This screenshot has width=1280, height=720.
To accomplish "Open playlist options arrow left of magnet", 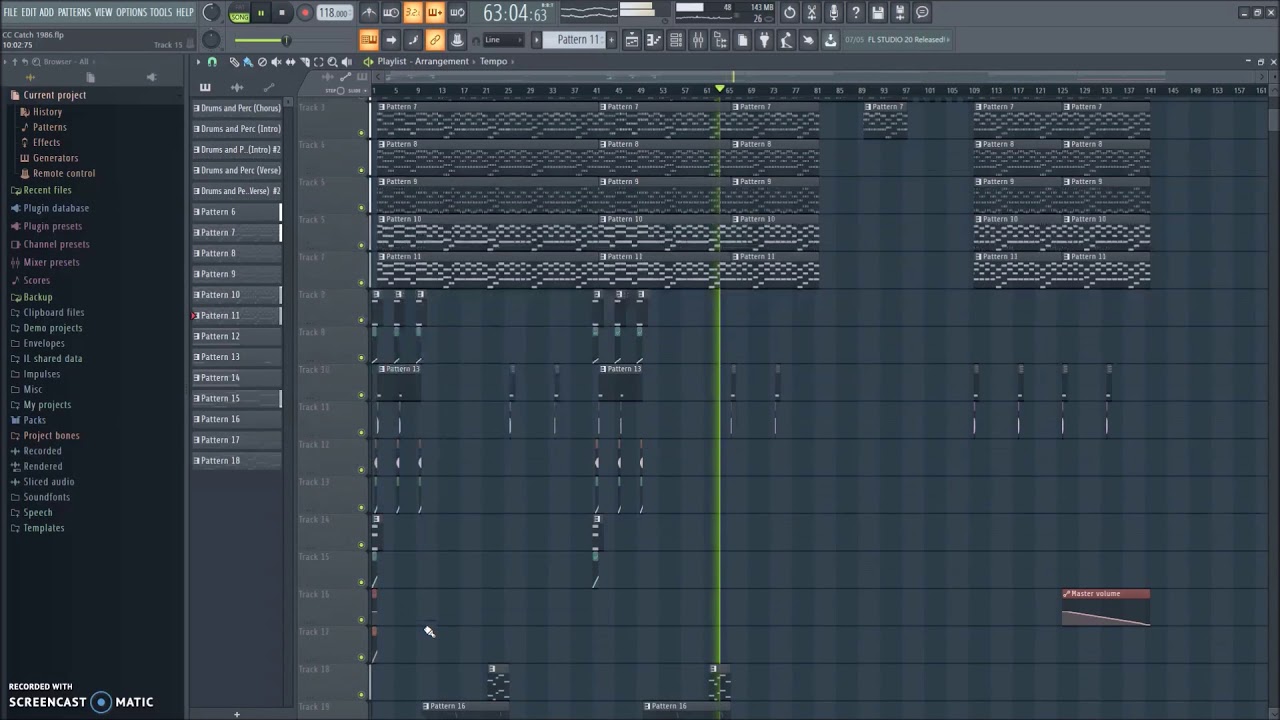I will click(198, 62).
